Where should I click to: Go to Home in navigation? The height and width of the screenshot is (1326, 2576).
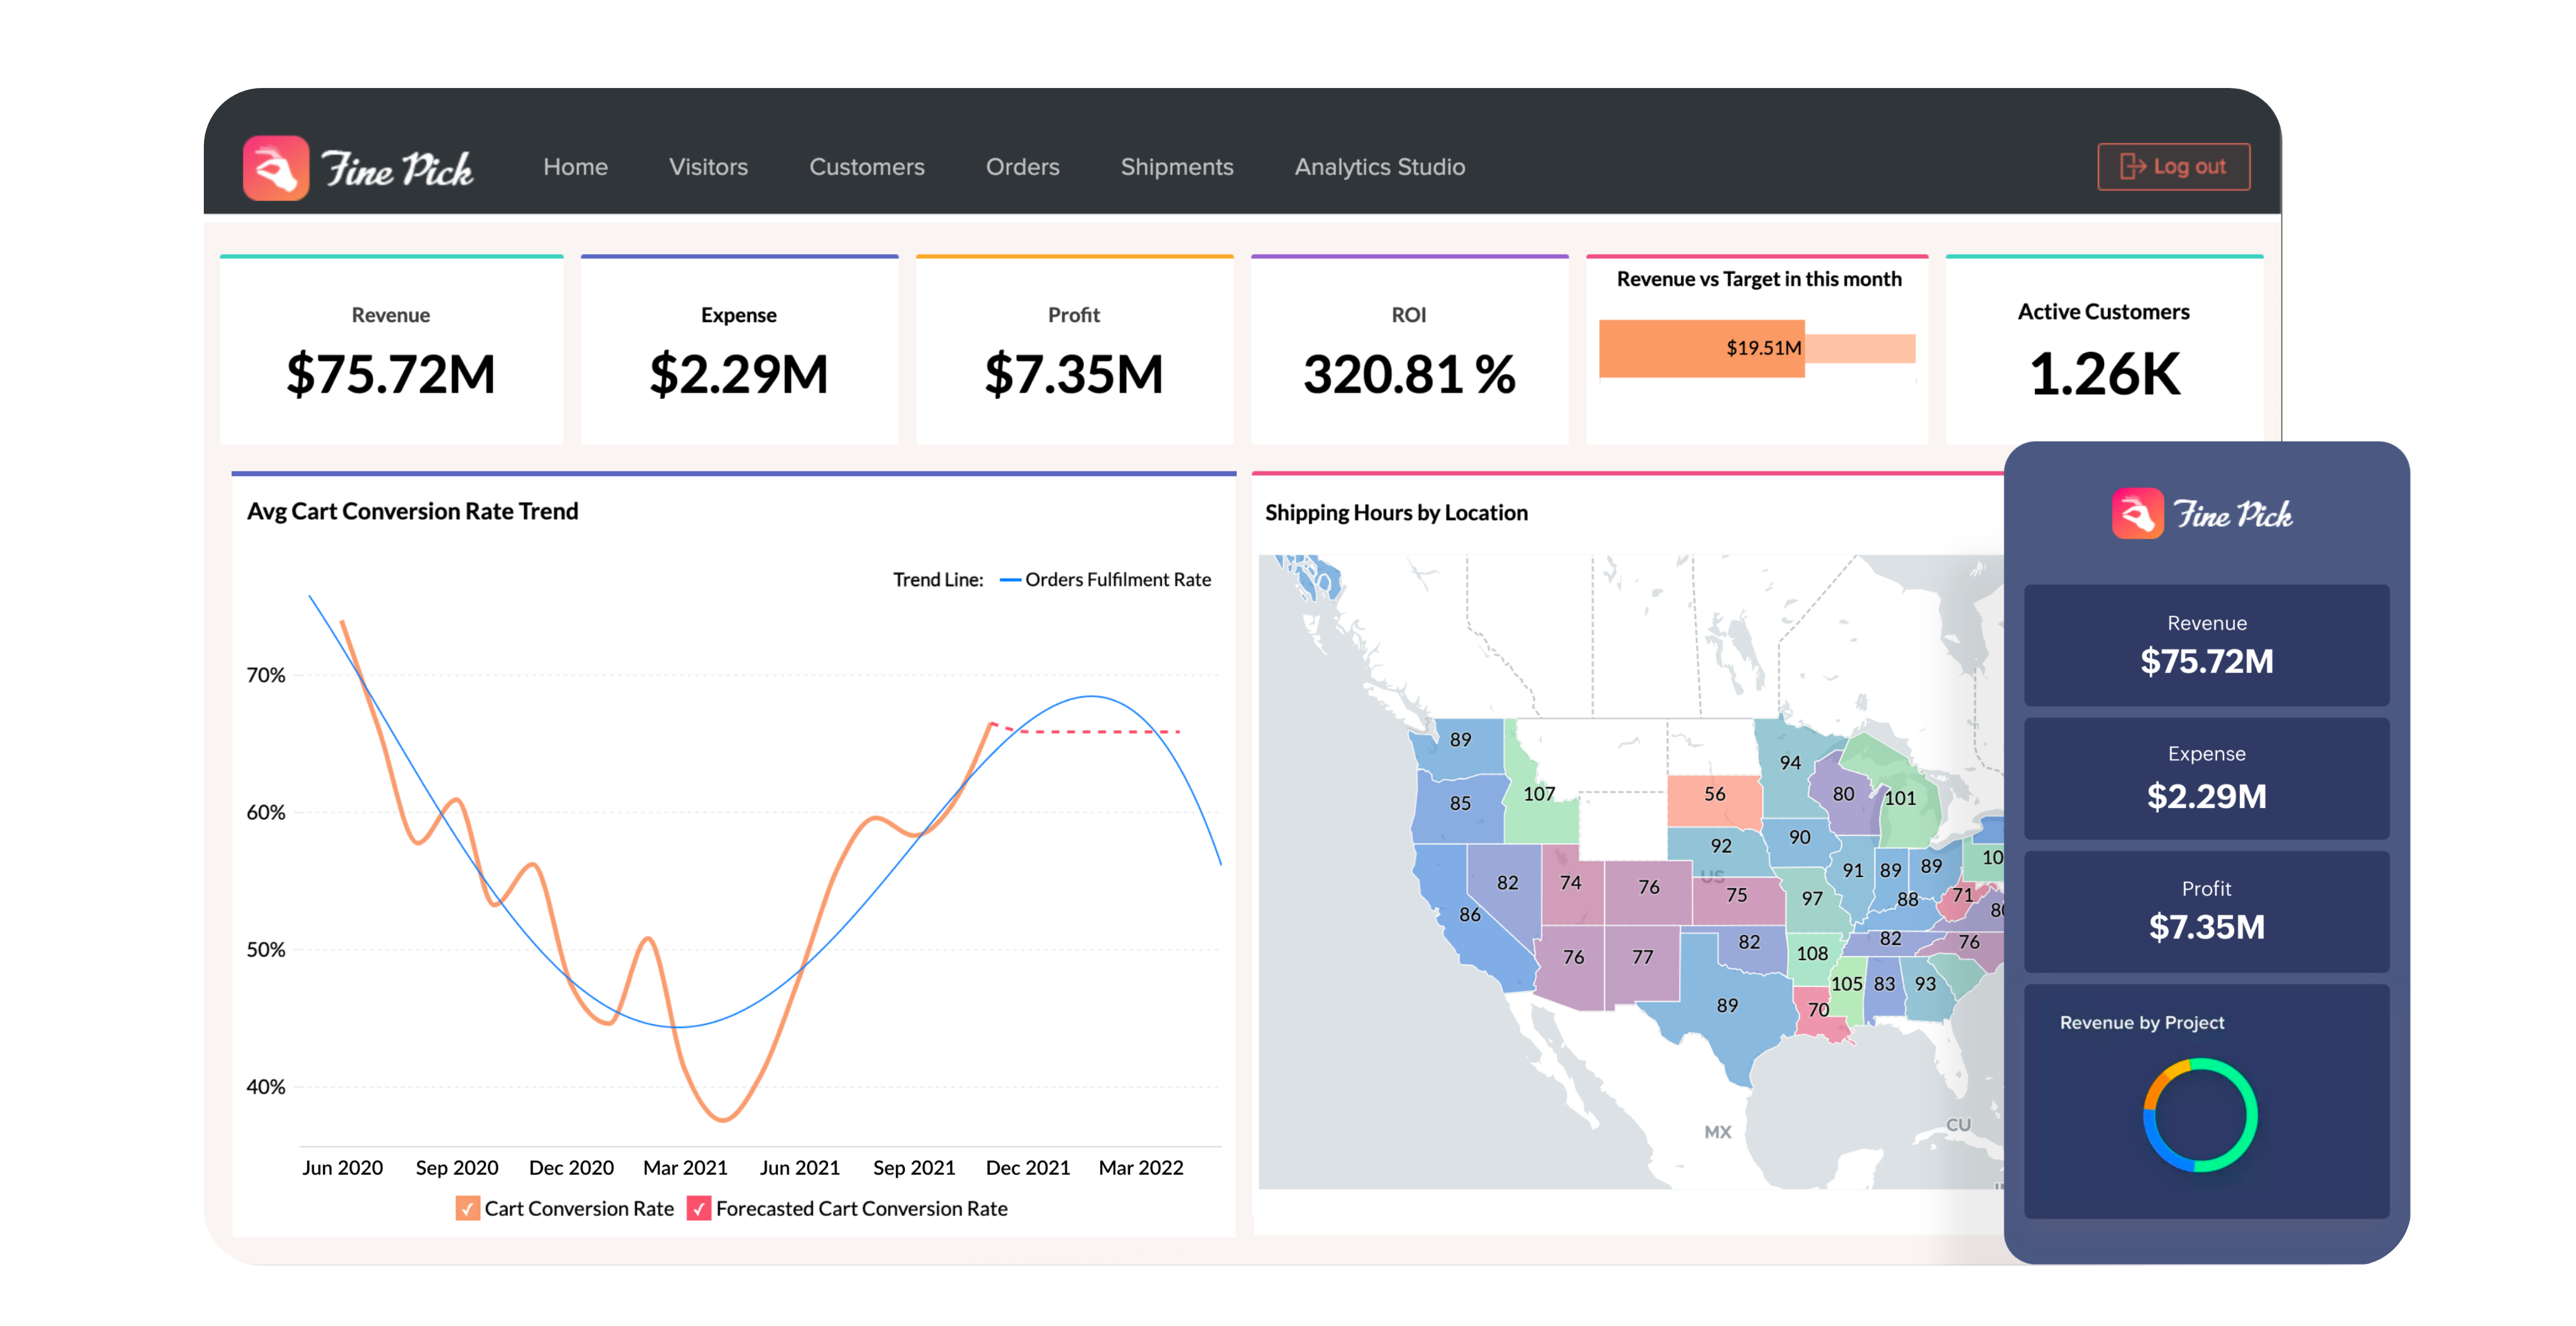pos(575,167)
